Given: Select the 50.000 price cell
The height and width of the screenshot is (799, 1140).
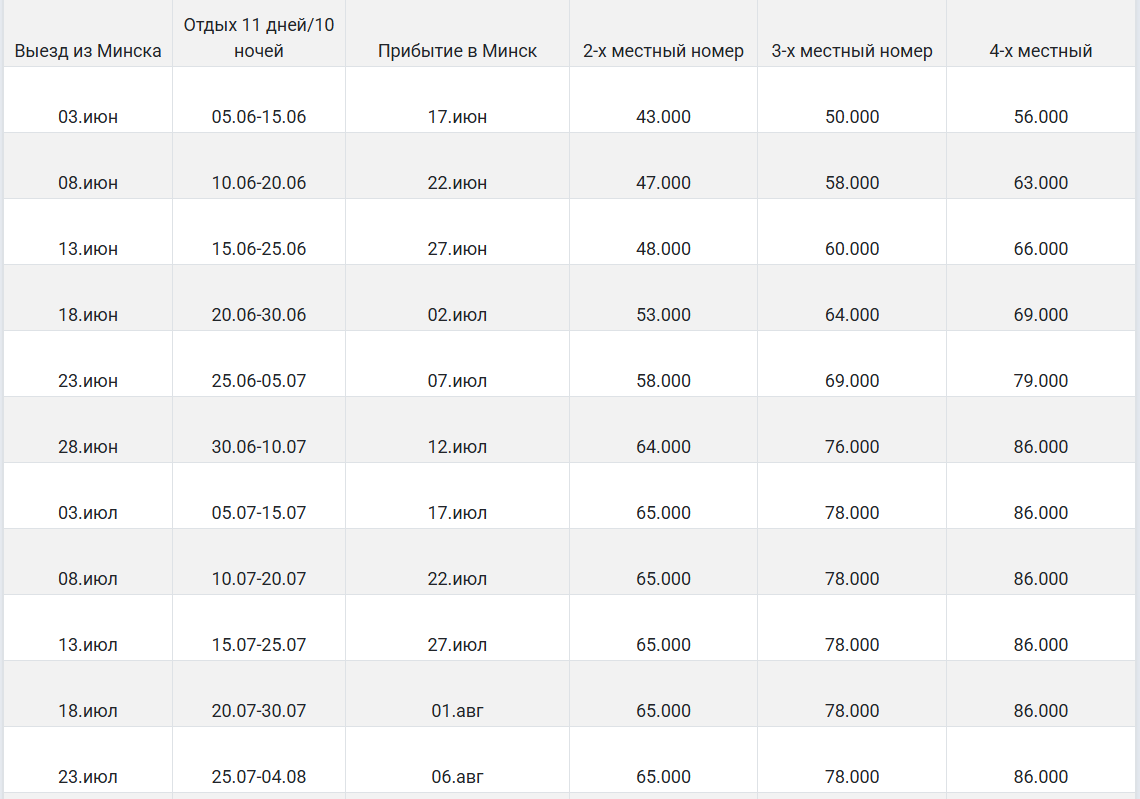Looking at the screenshot, I should [851, 117].
